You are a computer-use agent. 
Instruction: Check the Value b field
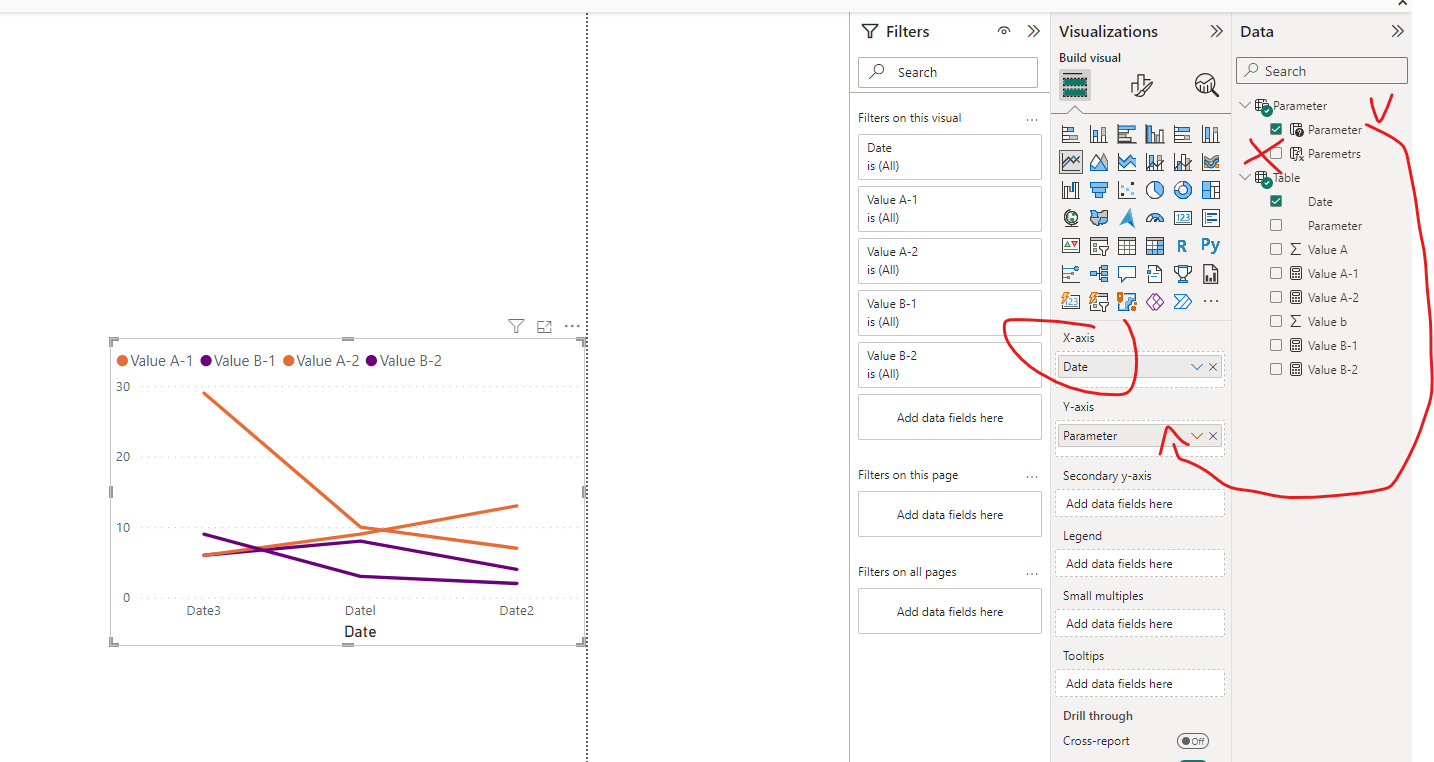(1276, 321)
